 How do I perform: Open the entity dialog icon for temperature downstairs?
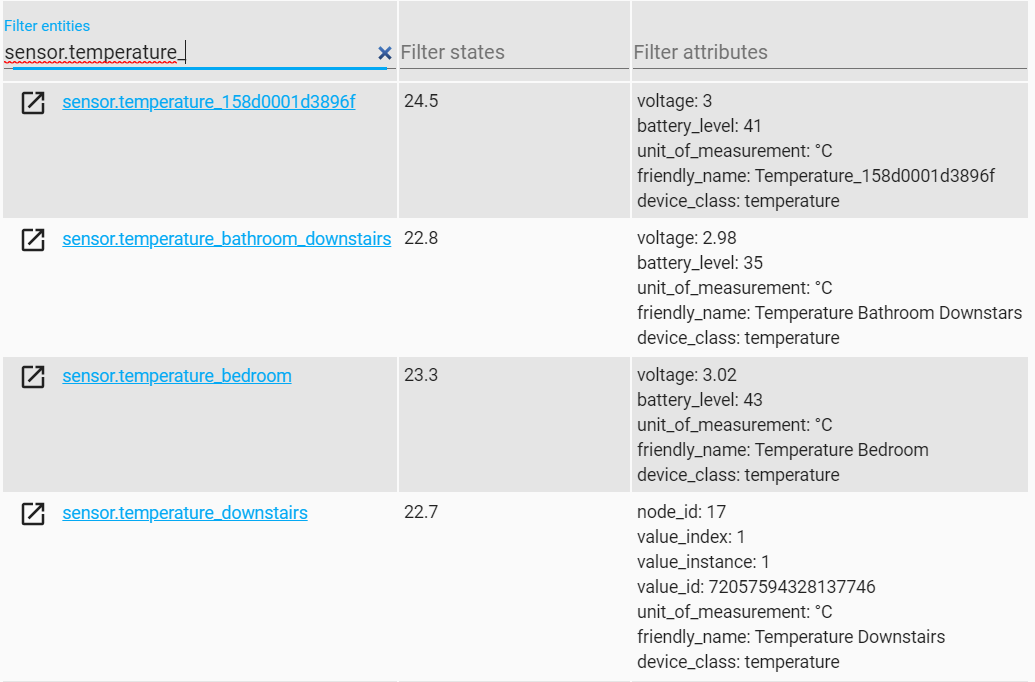[34, 513]
